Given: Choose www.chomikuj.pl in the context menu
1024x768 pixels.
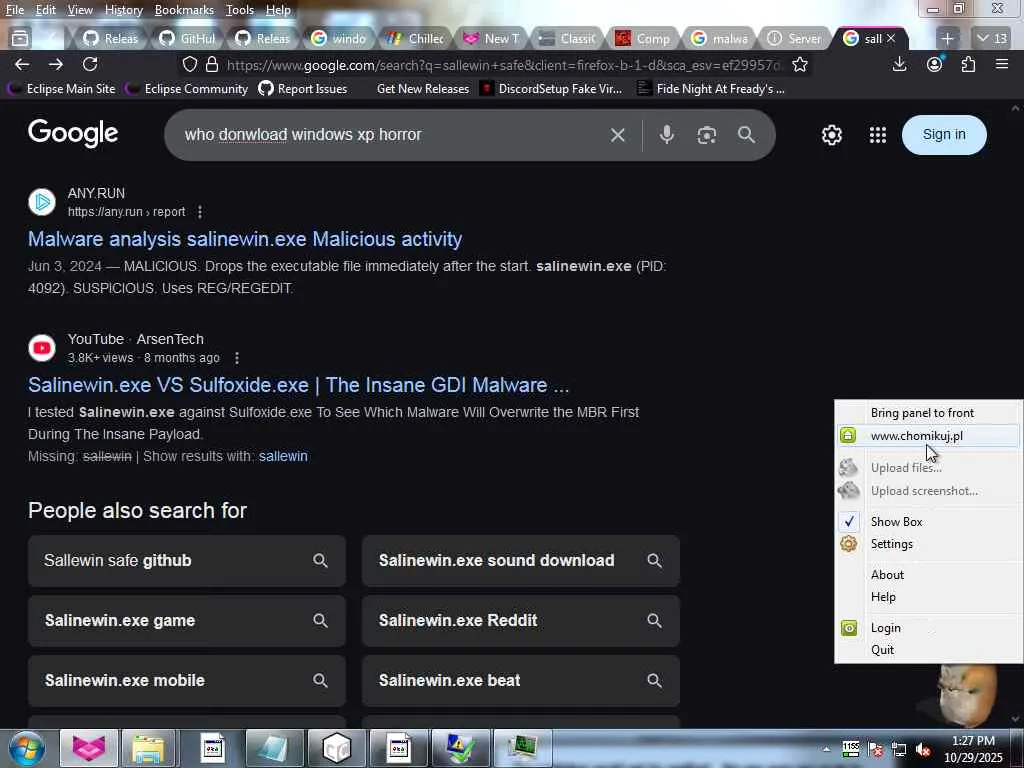Looking at the screenshot, I should pos(928,436).
